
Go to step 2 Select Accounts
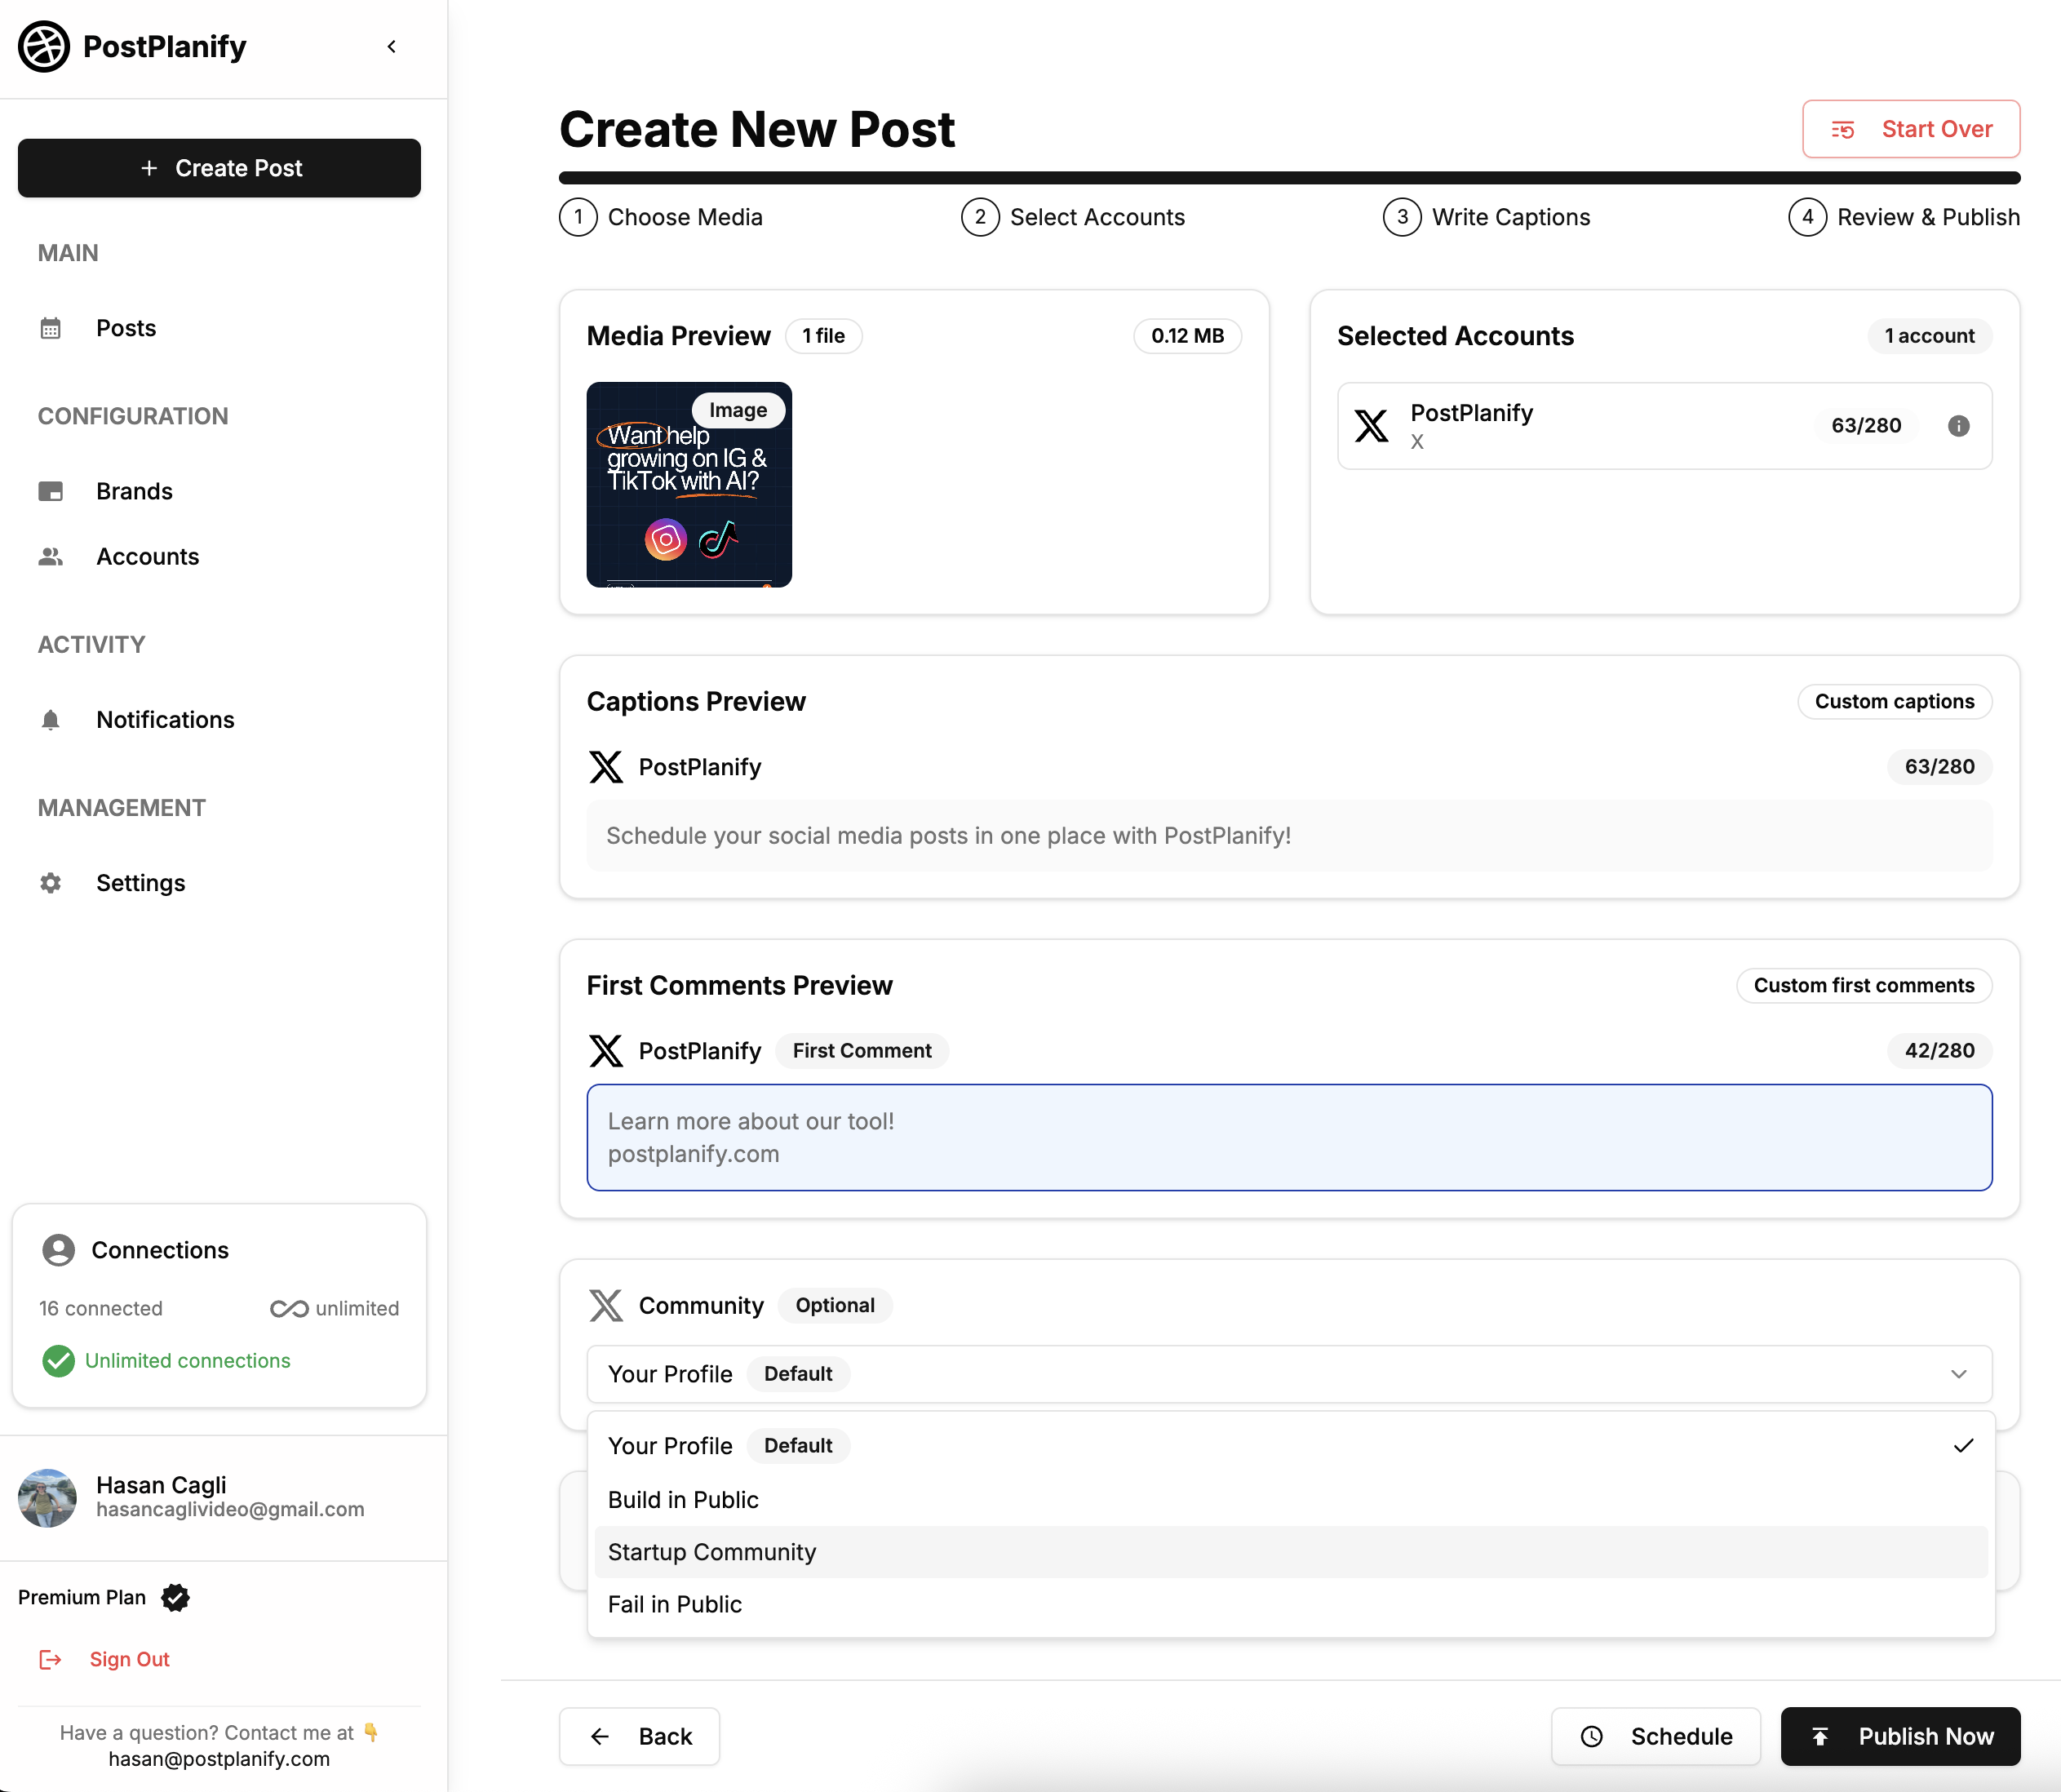pyautogui.click(x=1073, y=217)
